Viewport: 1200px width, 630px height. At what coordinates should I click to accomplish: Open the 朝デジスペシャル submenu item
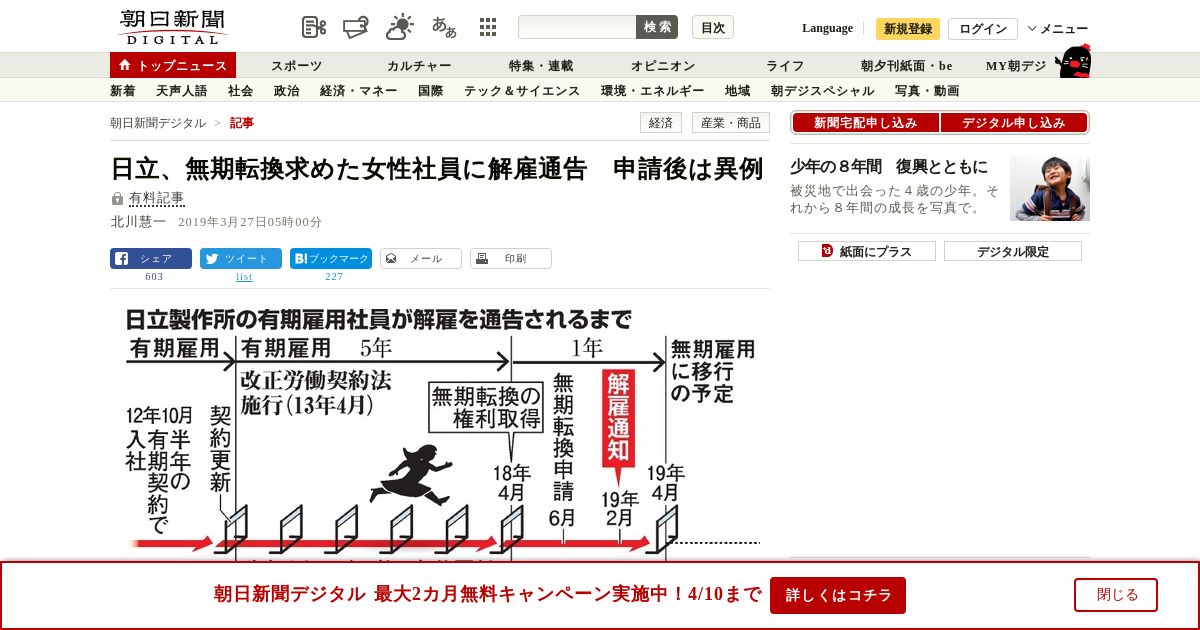[823, 91]
